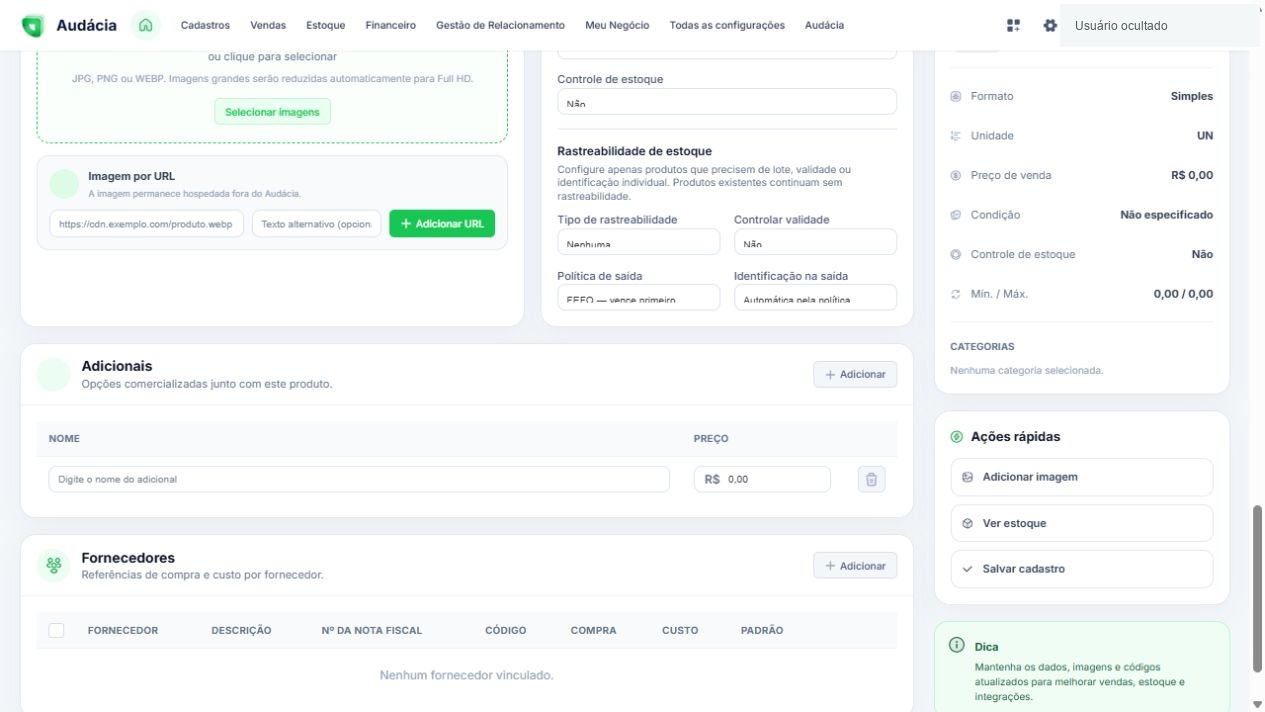This screenshot has width=1265, height=712.
Task: Open the Identificação na saída dropdown
Action: pyautogui.click(x=815, y=297)
